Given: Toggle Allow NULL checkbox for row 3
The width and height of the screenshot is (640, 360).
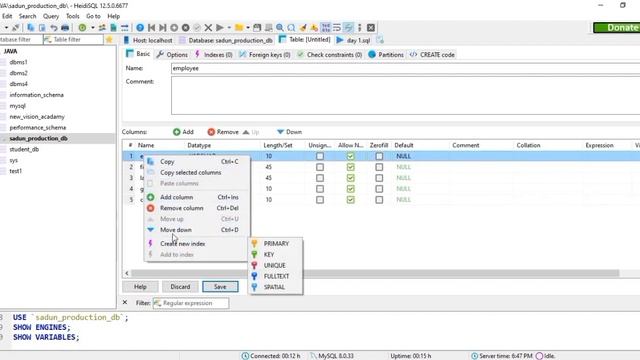Looking at the screenshot, I should click(350, 178).
